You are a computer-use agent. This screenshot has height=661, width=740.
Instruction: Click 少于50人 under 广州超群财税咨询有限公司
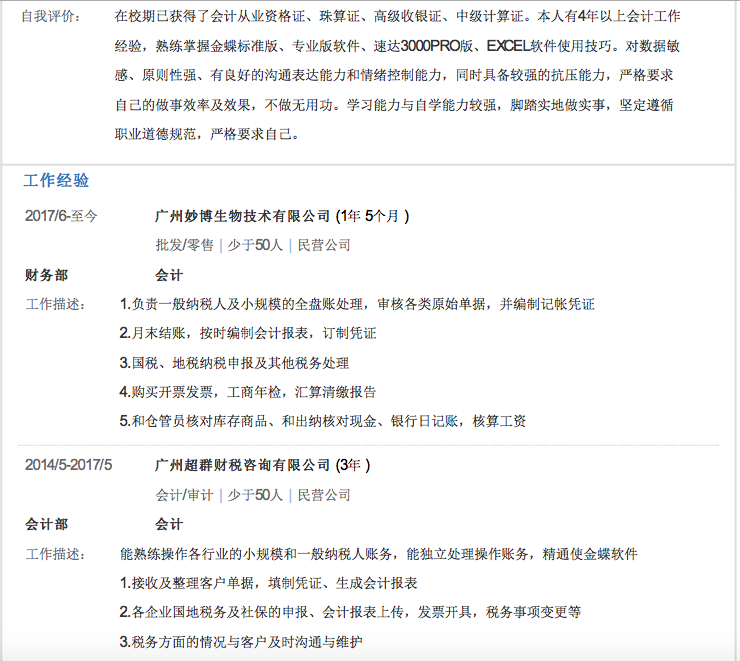coord(255,495)
